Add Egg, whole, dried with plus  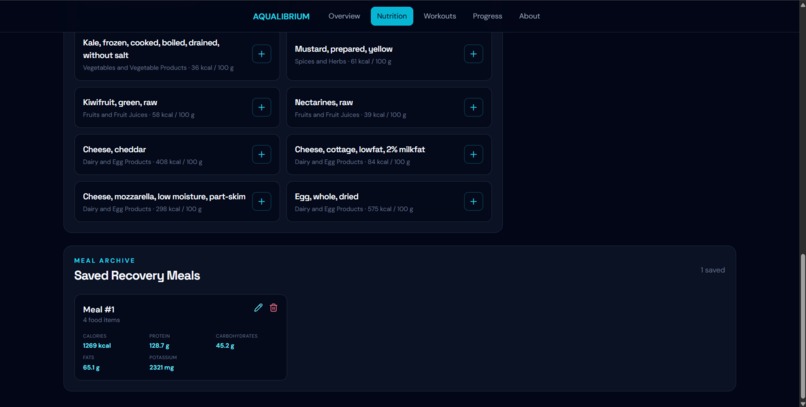(x=473, y=201)
